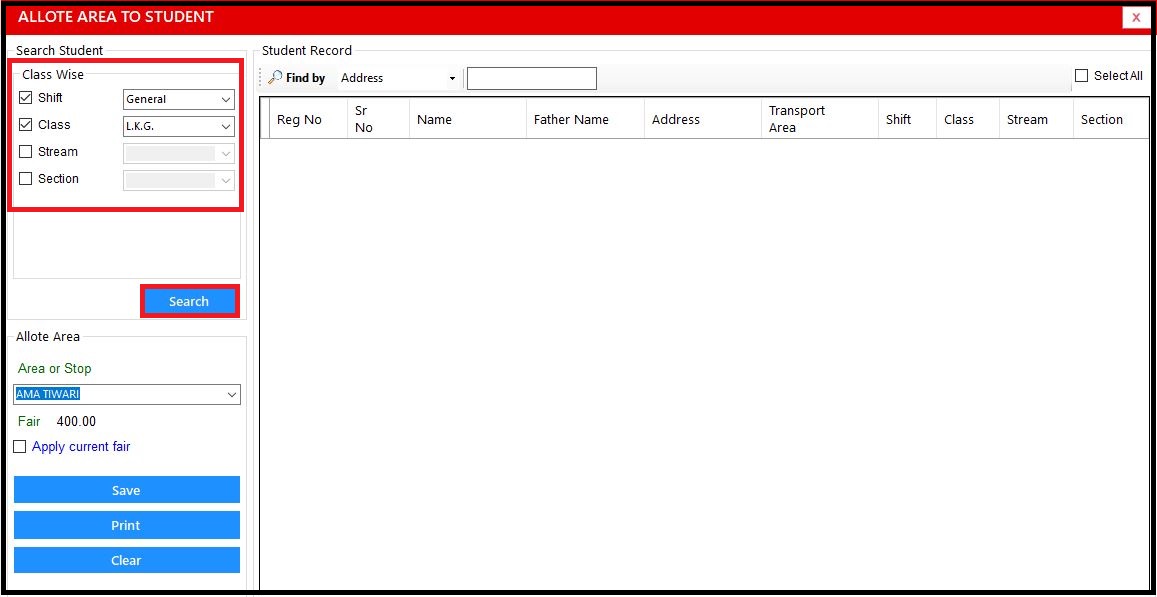
Task: Click the Find by search text field
Action: [x=531, y=78]
